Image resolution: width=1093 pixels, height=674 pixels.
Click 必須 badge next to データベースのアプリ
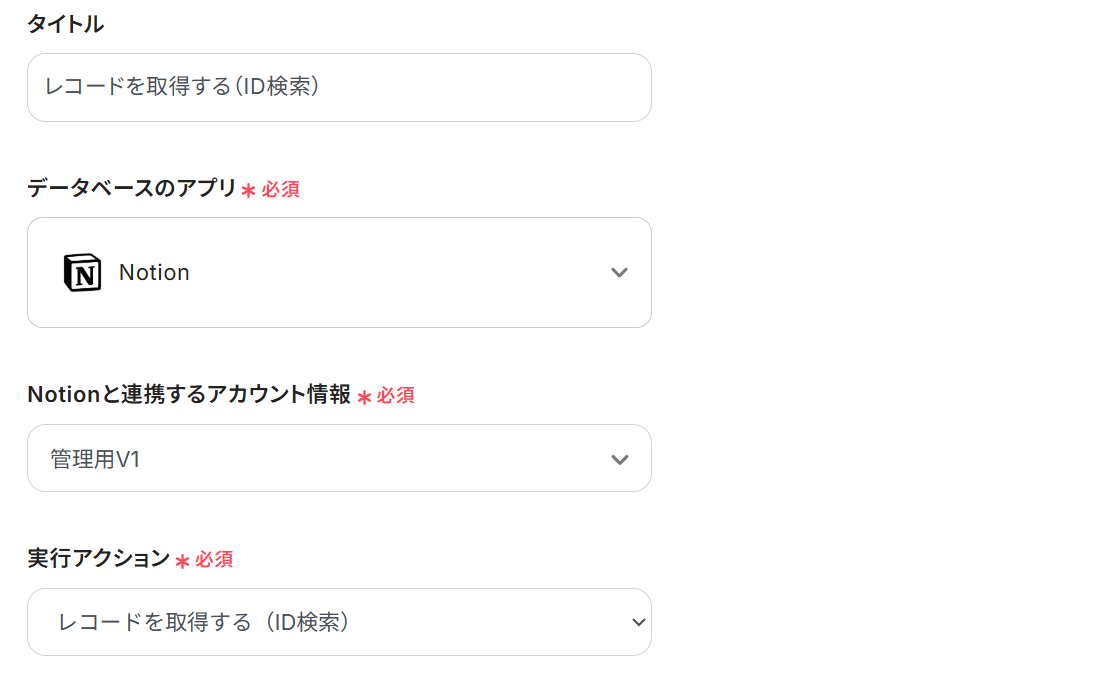(281, 189)
